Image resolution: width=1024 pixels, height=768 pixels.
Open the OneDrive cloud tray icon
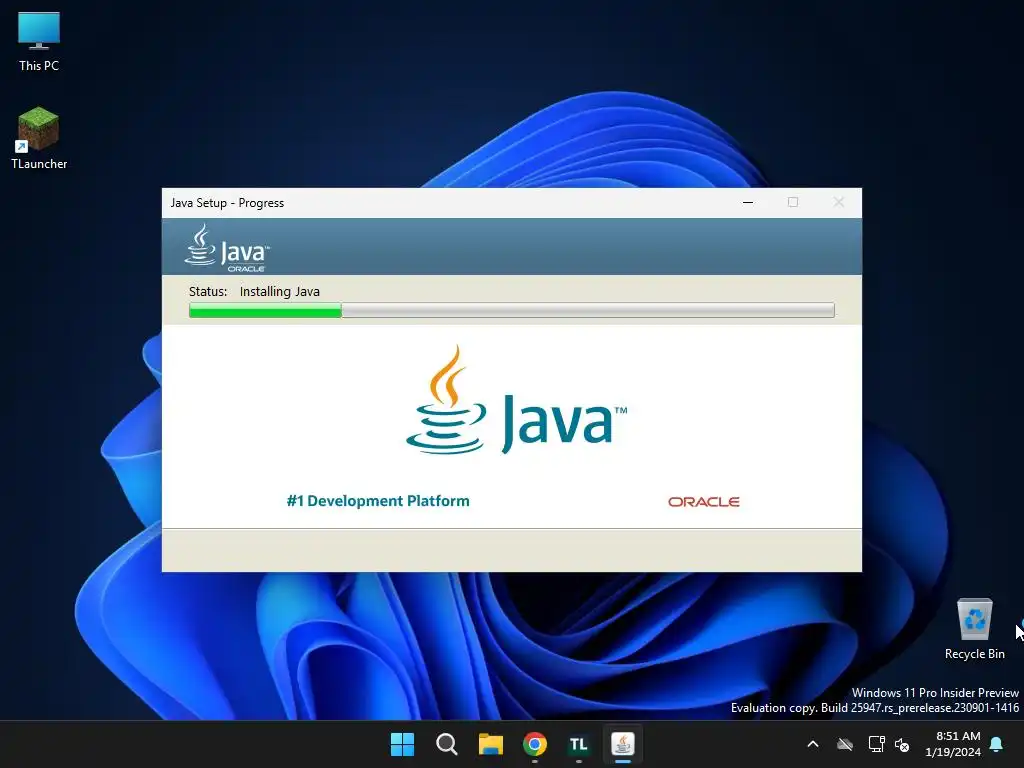(x=845, y=744)
